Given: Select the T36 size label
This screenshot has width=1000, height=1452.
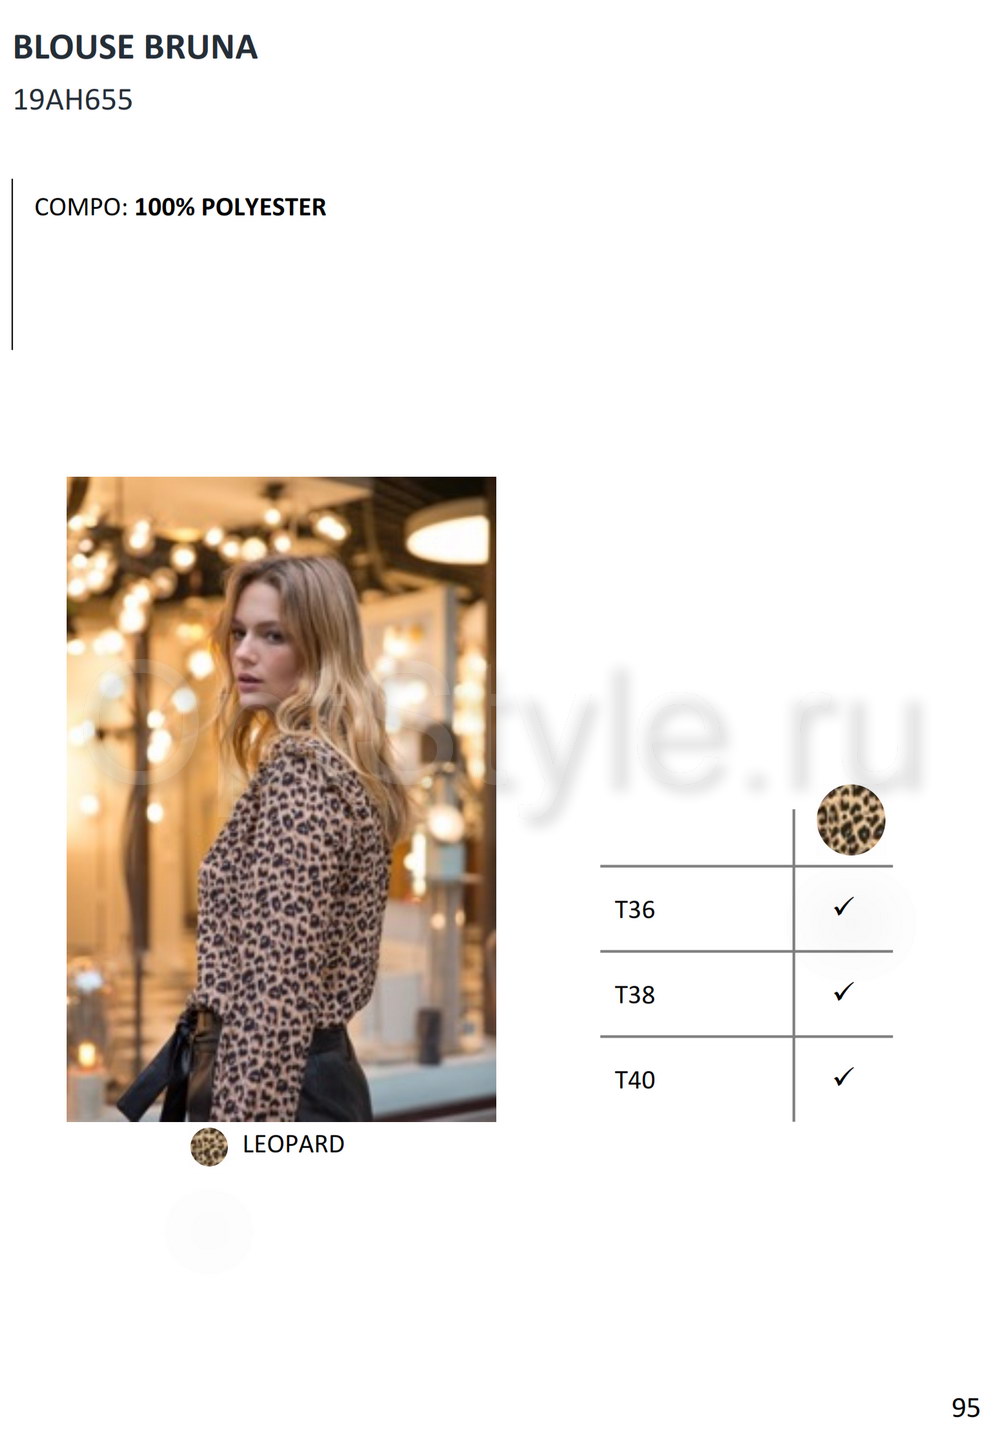Looking at the screenshot, I should (635, 909).
